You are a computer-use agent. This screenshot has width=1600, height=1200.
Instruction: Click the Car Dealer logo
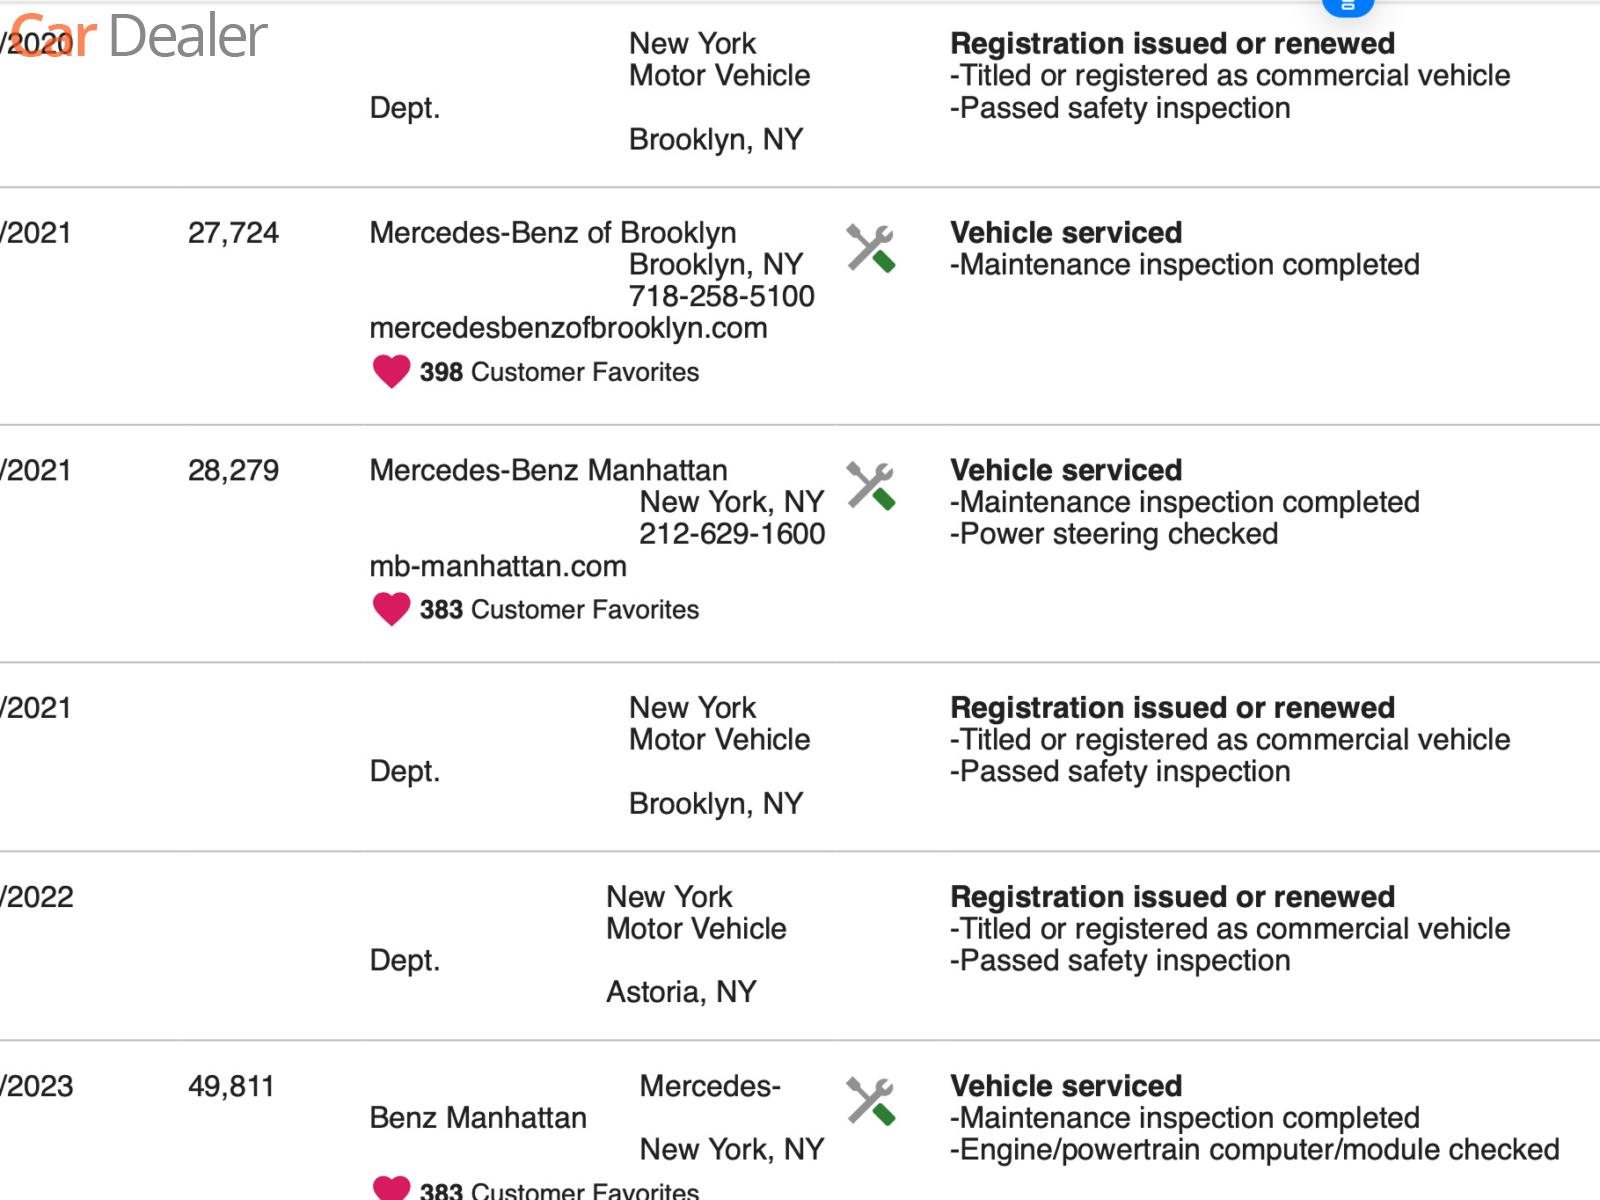[x=140, y=36]
